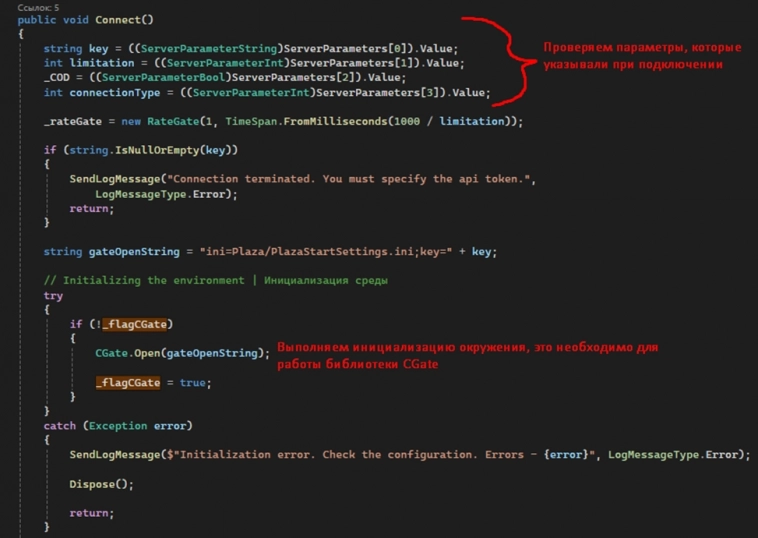Click the IsNullOrEmpty method call
The width and height of the screenshot is (758, 538).
click(x=157, y=150)
